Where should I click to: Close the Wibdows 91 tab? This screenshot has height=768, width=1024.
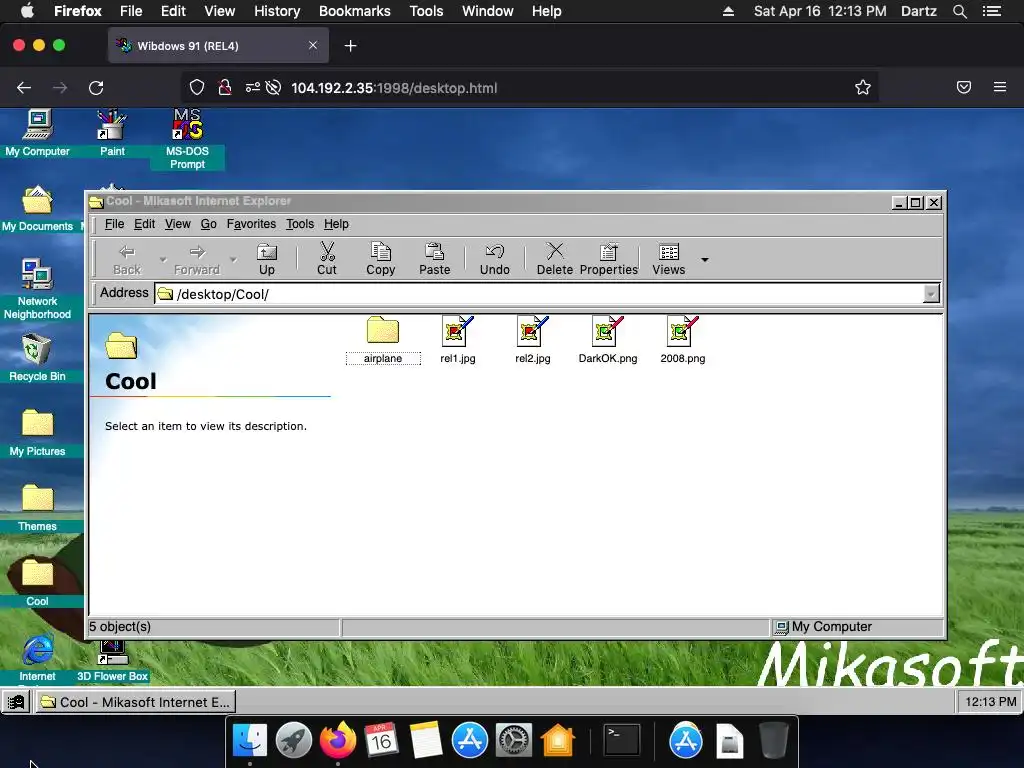tap(313, 45)
